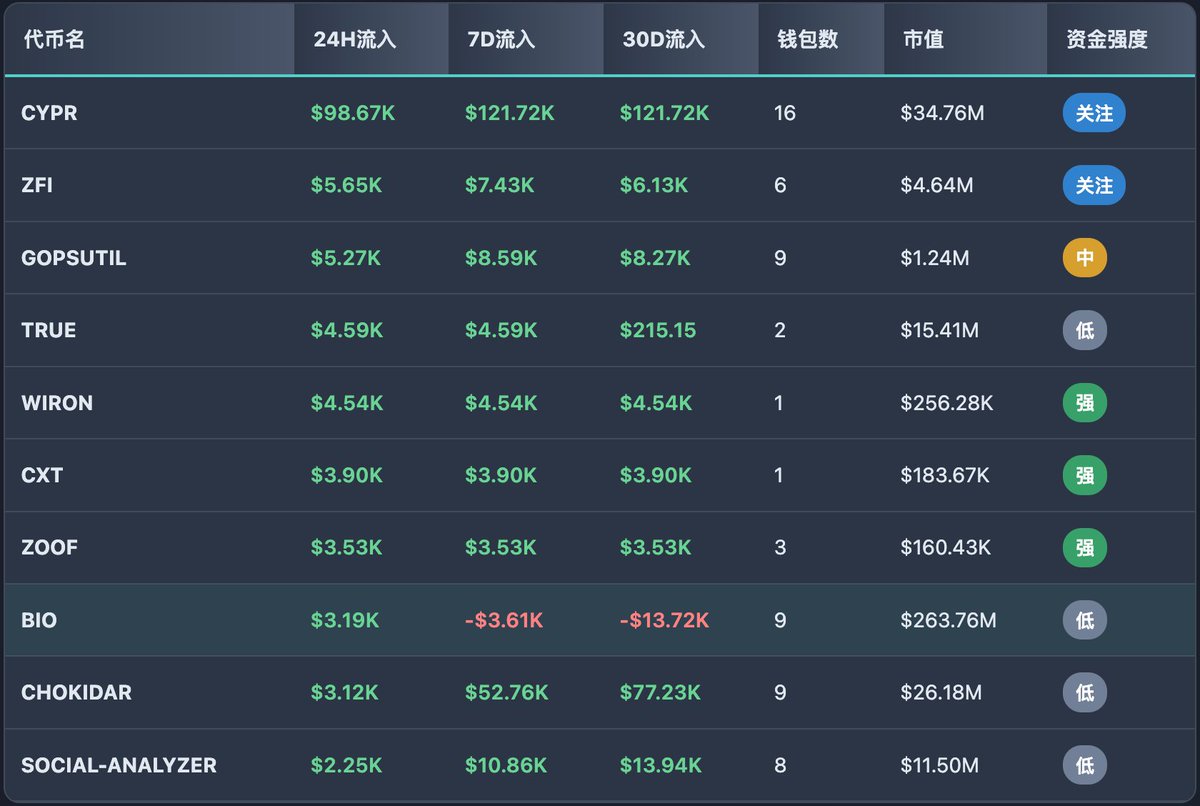Screen dimensions: 1200x806
Task: Click the 代币名 column header
Action: [x=54, y=40]
